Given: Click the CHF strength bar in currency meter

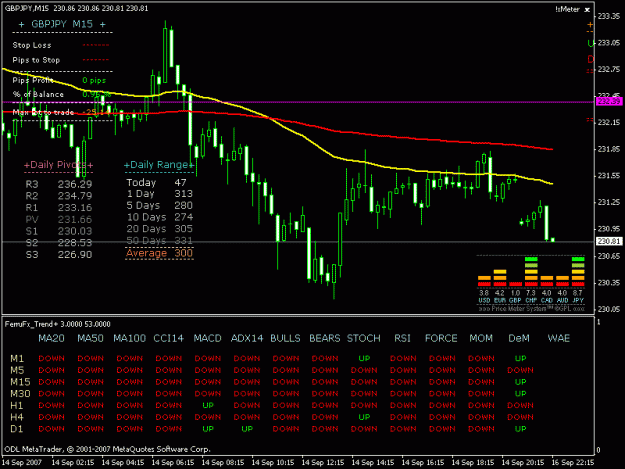Looking at the screenshot, I should click(x=531, y=272).
